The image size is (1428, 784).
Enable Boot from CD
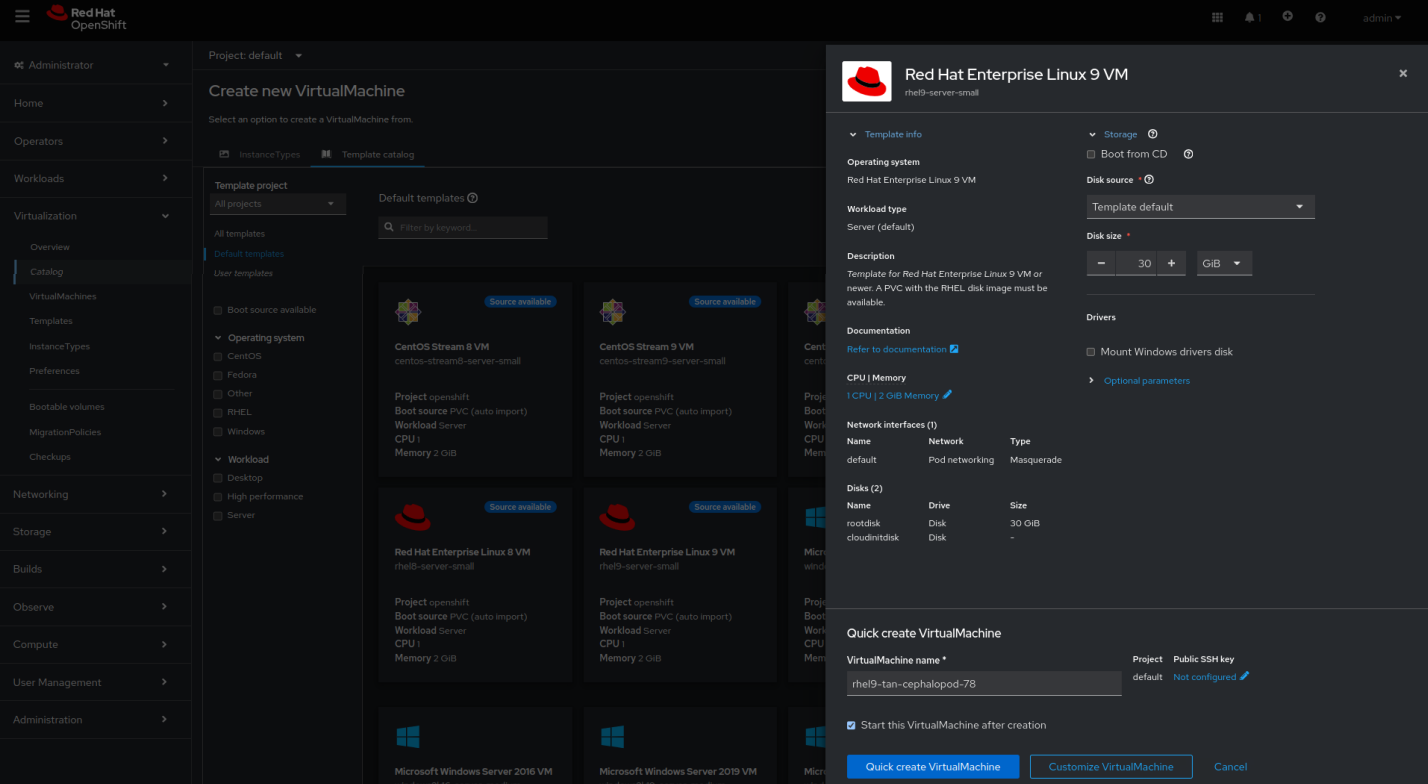[1090, 153]
